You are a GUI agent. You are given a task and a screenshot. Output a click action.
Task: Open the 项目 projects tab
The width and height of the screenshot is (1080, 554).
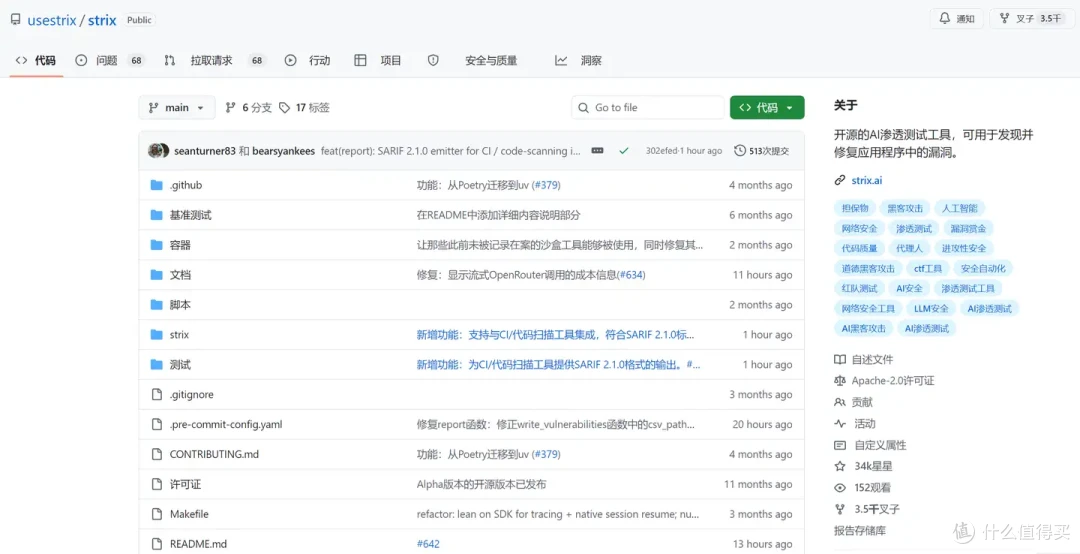pos(378,61)
